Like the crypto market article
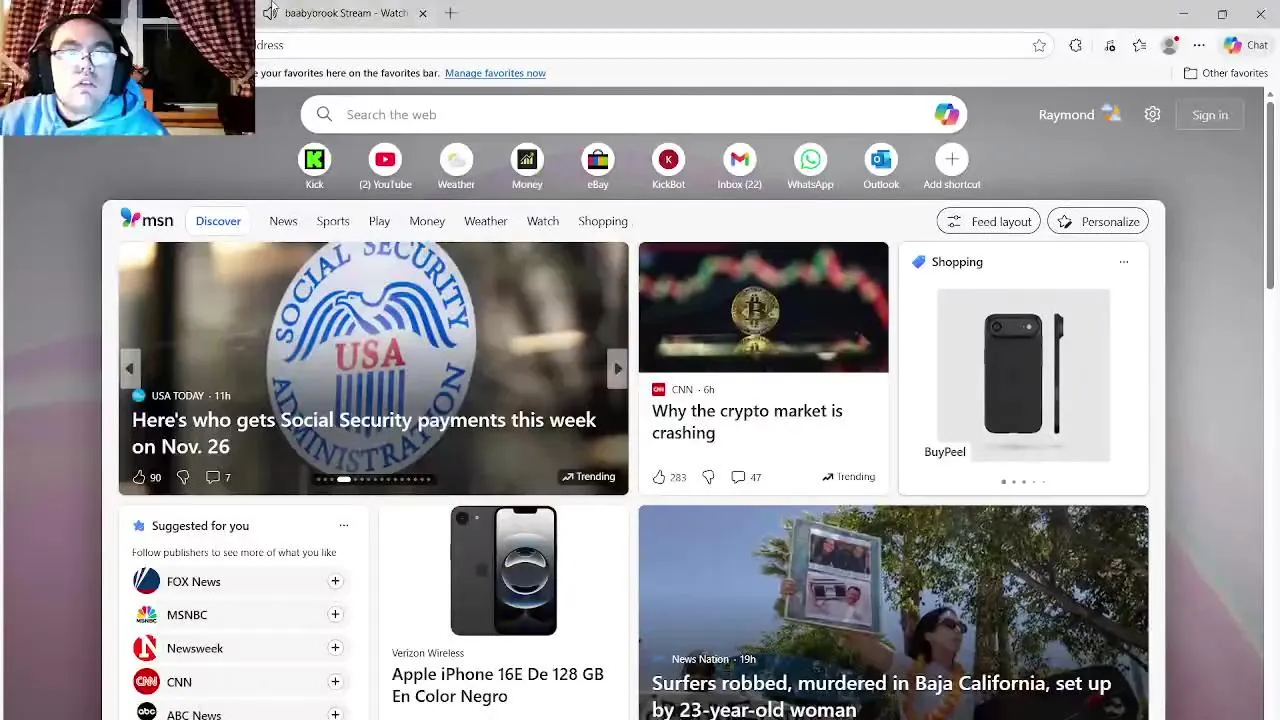 coord(659,477)
